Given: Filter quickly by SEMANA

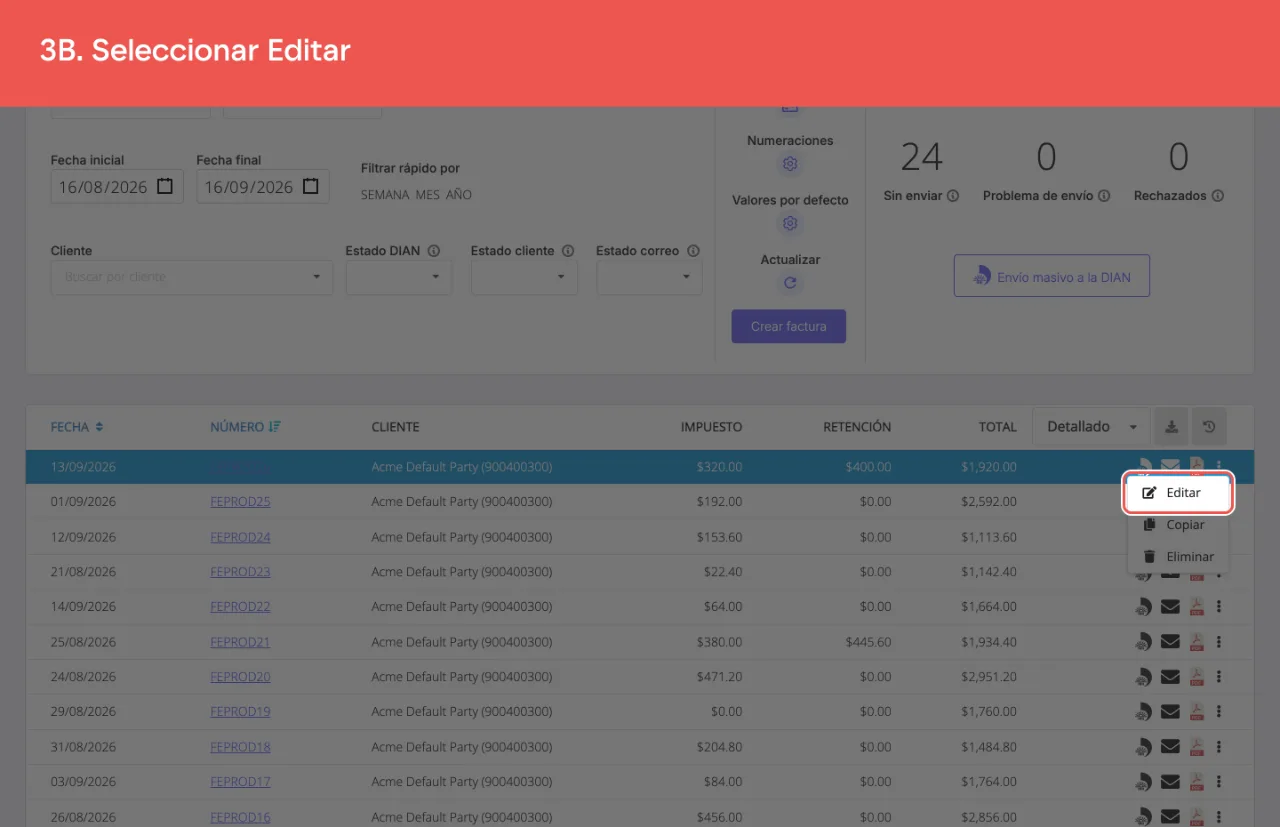Looking at the screenshot, I should pos(385,195).
